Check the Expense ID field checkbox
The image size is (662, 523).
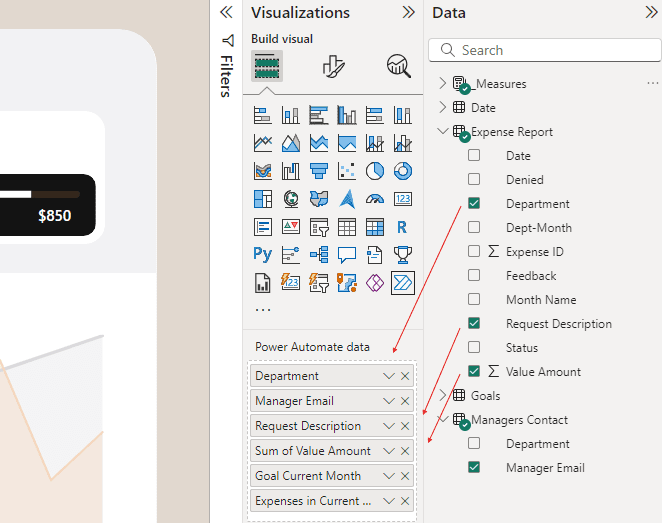click(474, 251)
